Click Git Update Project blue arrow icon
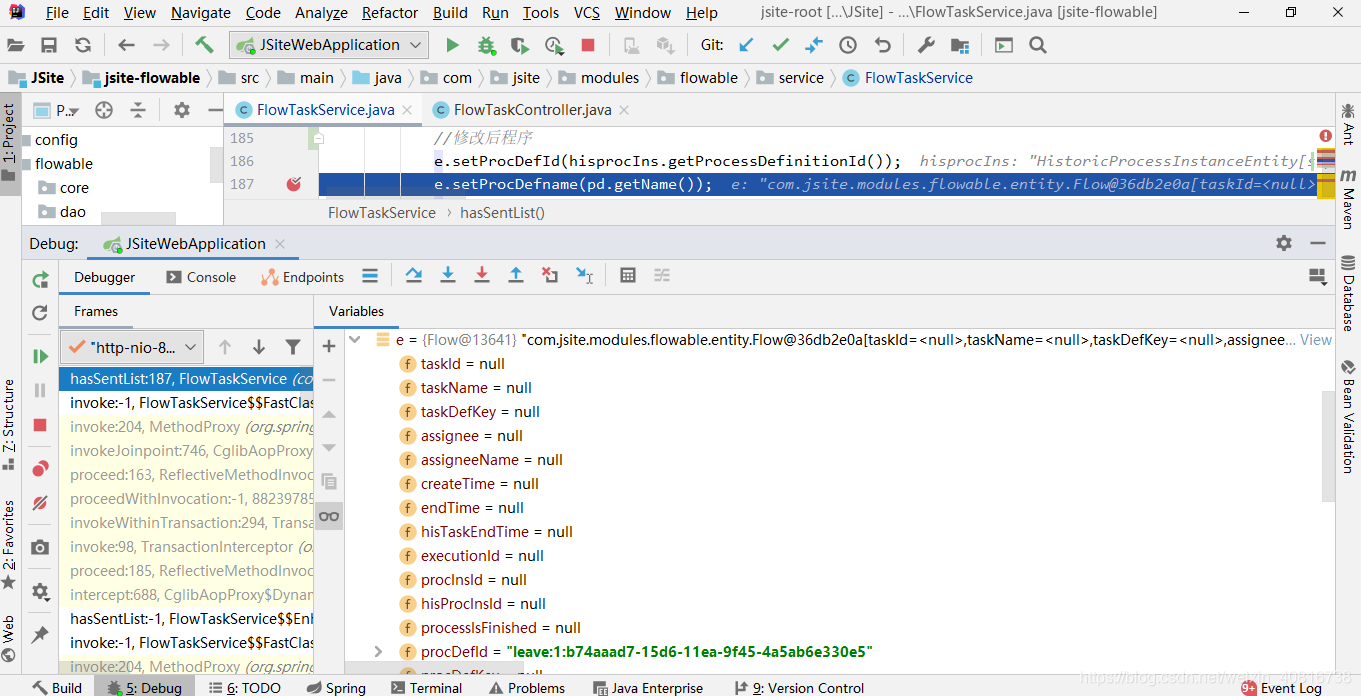 [746, 45]
